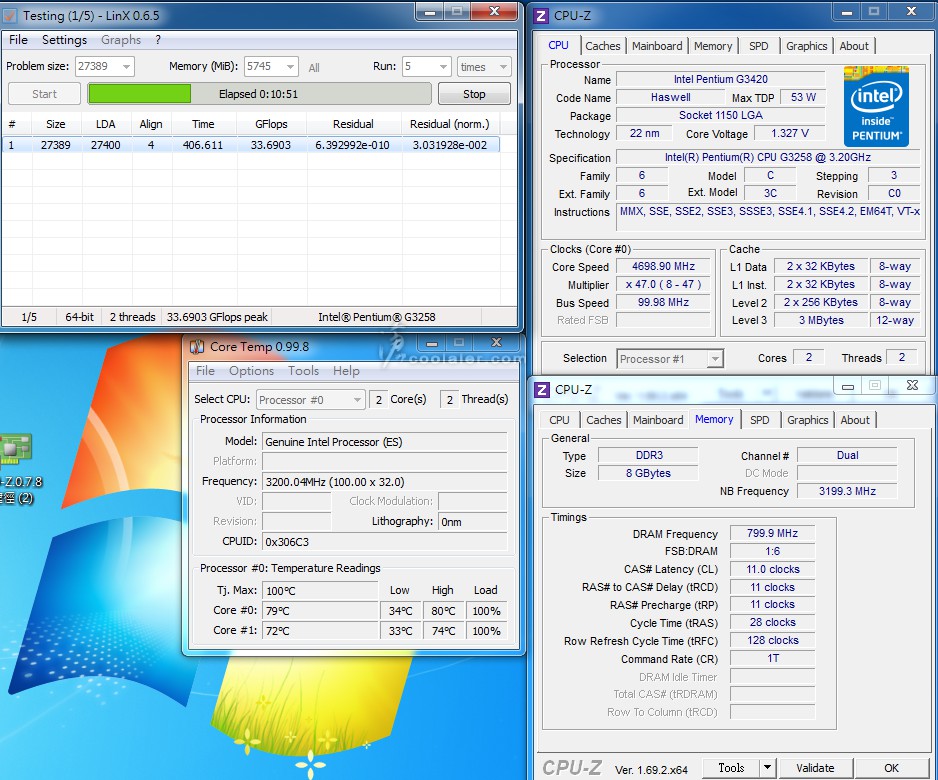Switch to Memory tab in top CPU-Z window
Viewport: 938px width, 780px height.
(713, 46)
